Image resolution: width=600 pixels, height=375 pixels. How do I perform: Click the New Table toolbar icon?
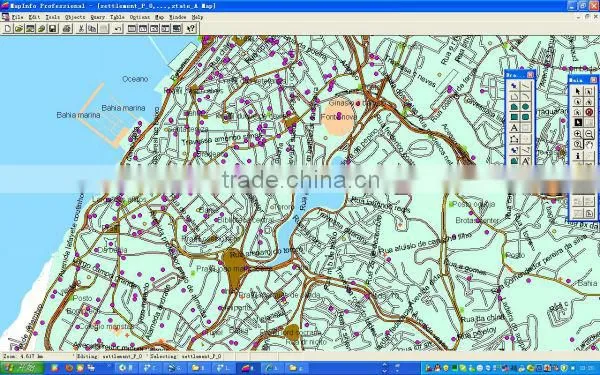click(8, 28)
